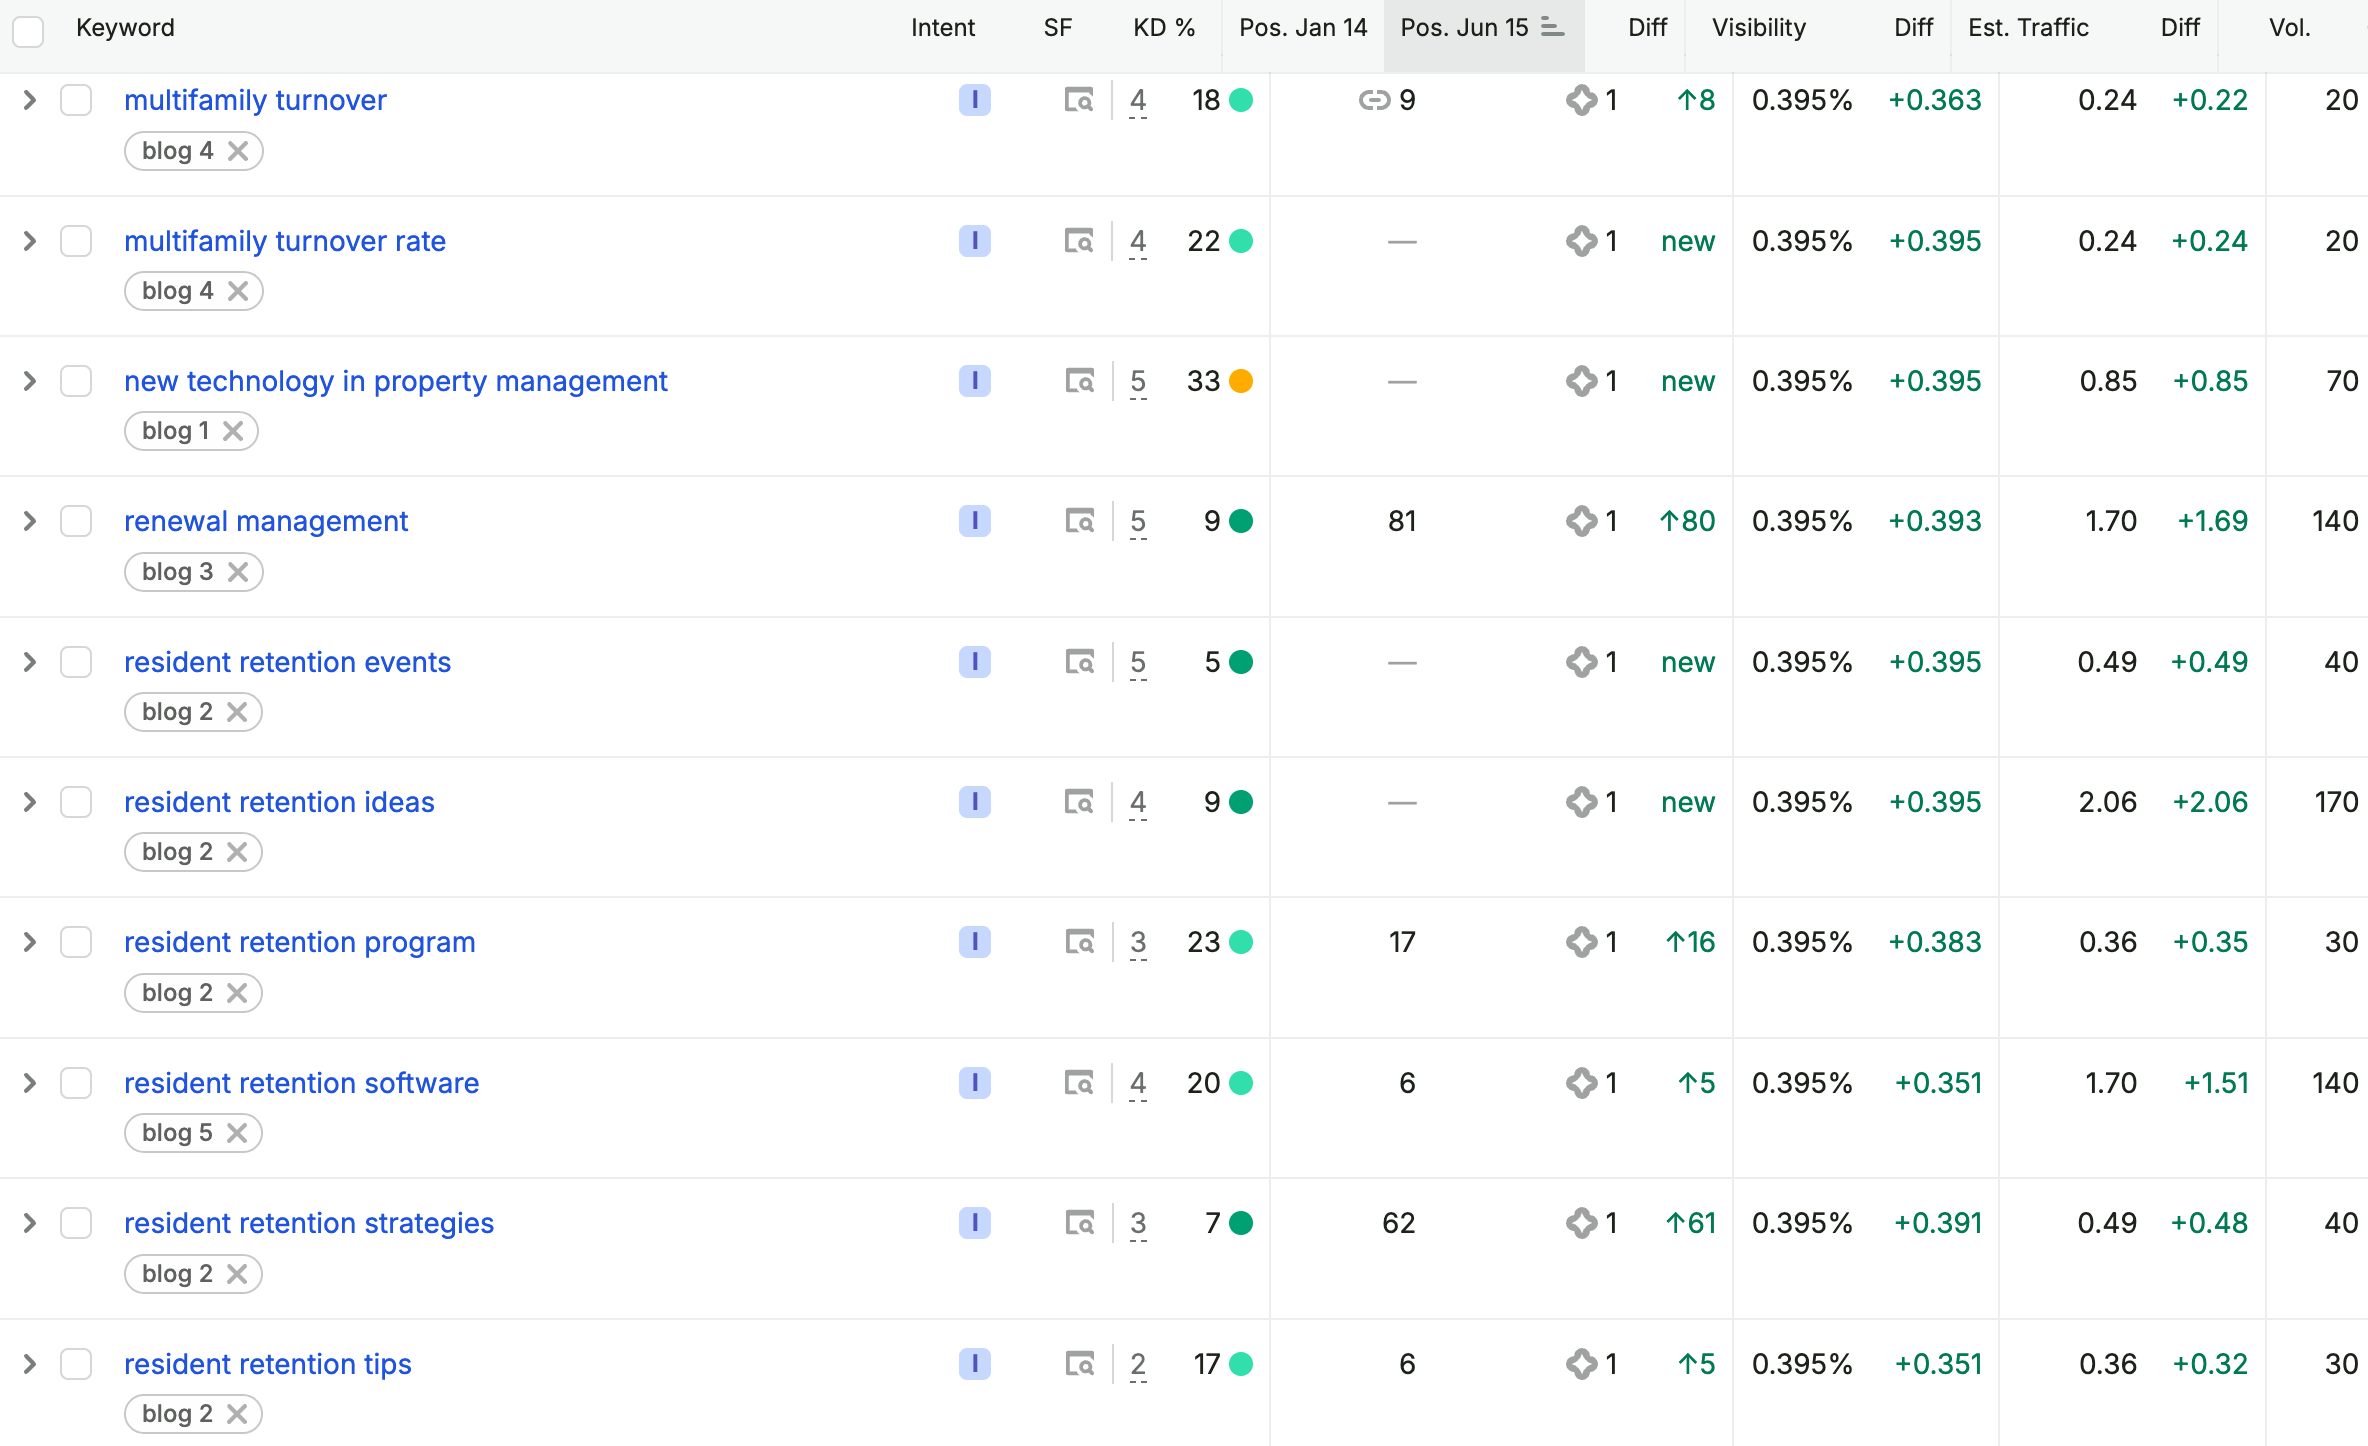2368x1446 pixels.
Task: Click featured snippet icon in resident retention ideas row
Action: [1581, 802]
